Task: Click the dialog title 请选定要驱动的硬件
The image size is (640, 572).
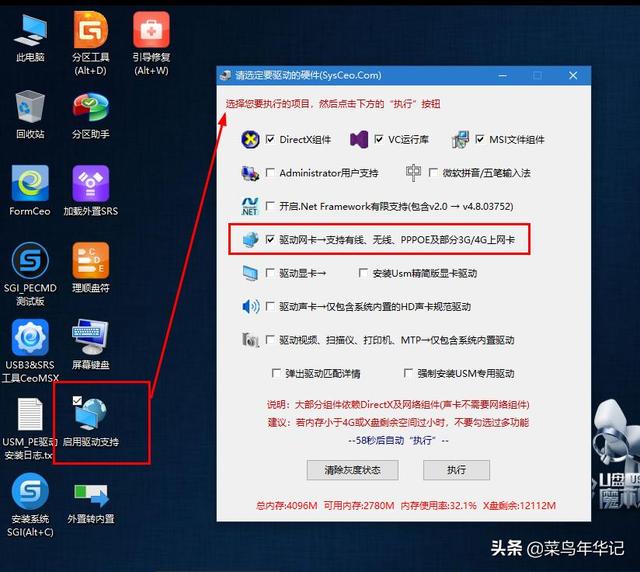Action: pyautogui.click(x=308, y=76)
